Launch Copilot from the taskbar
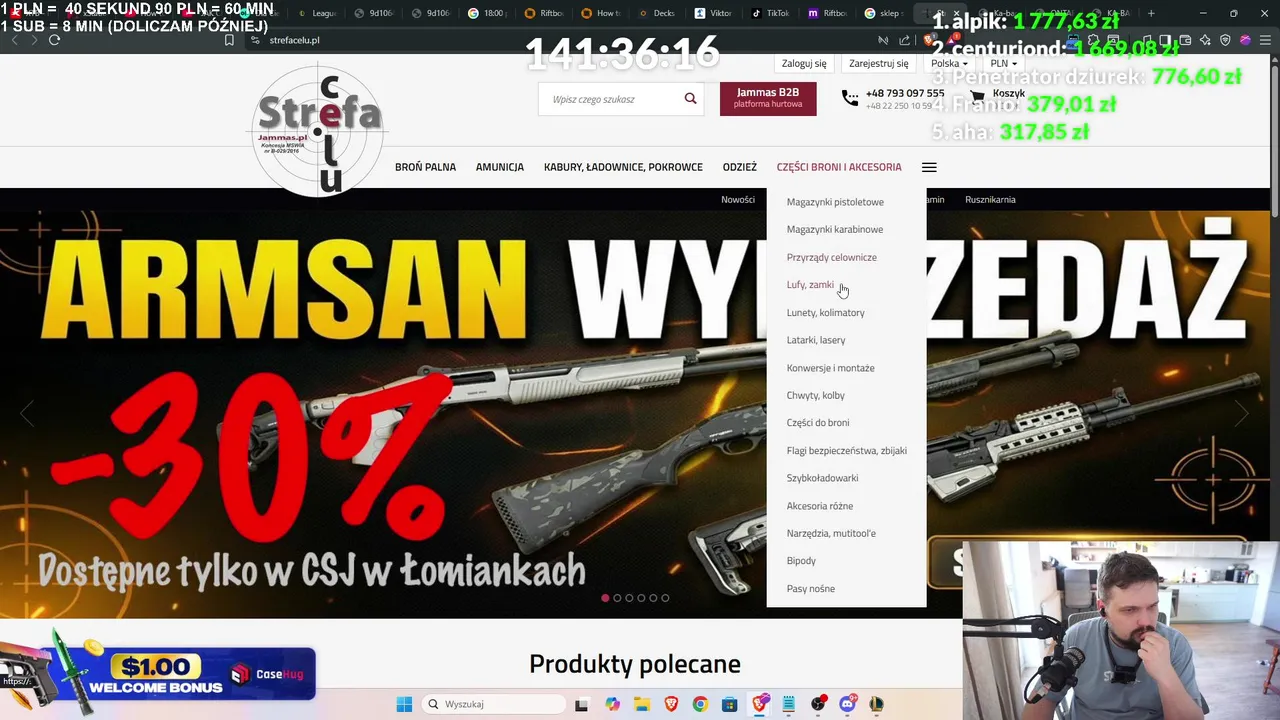The width and height of the screenshot is (1280, 720). point(612,704)
